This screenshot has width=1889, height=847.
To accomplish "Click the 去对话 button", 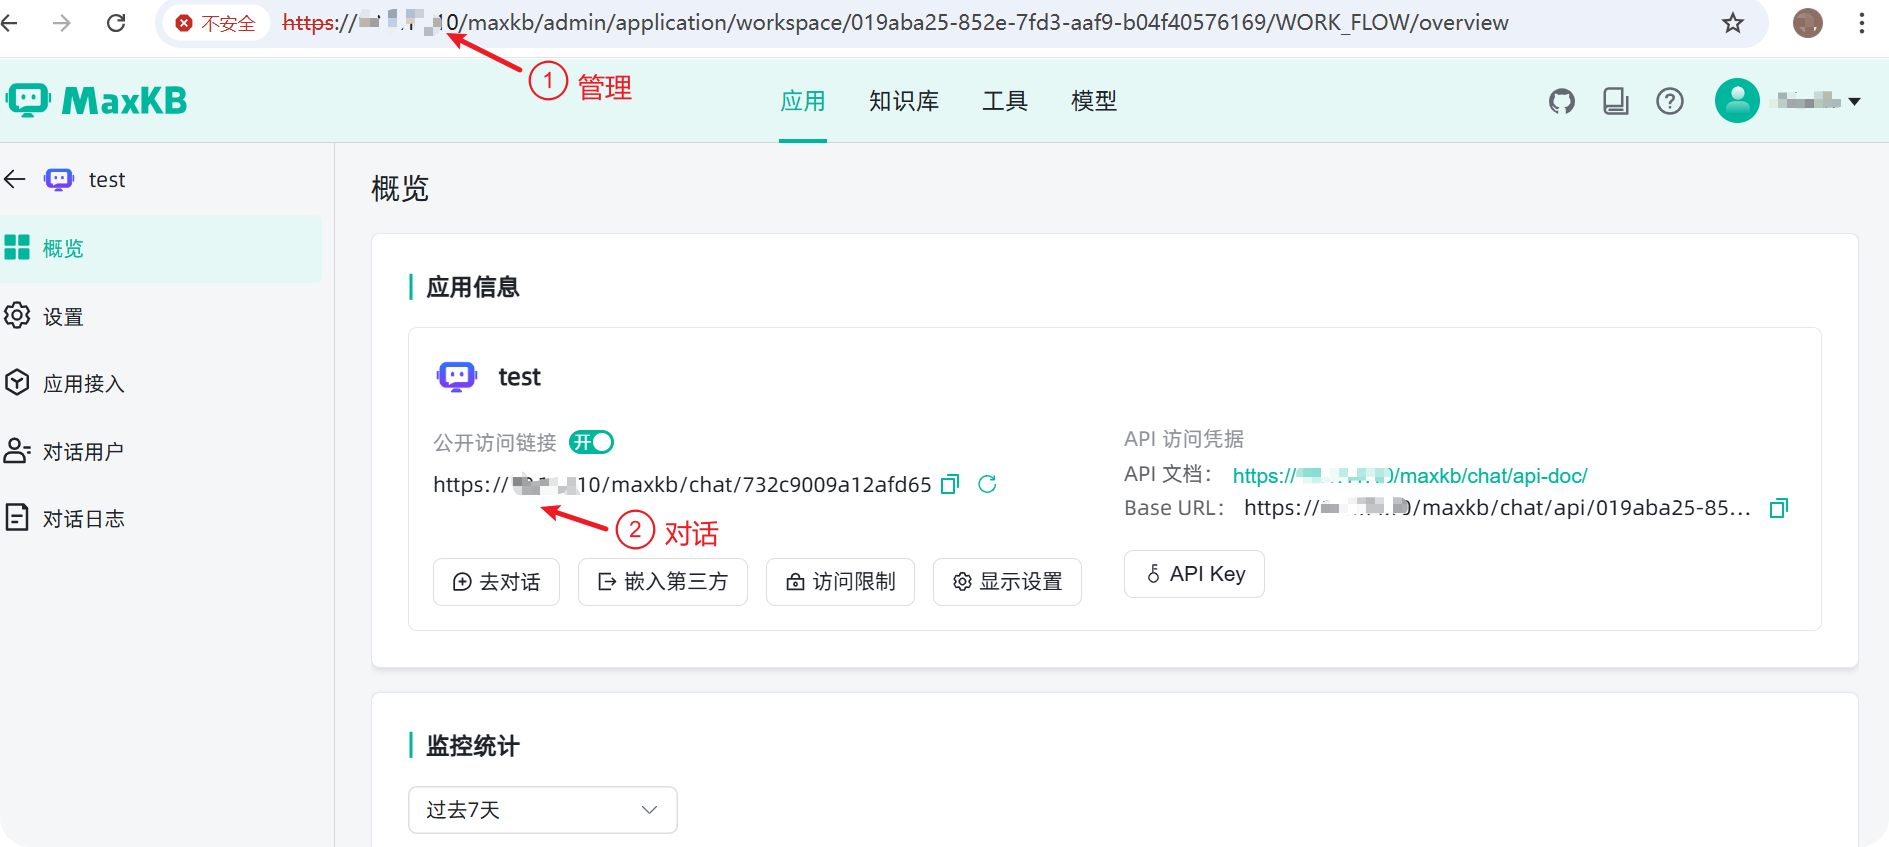I will click(x=496, y=582).
